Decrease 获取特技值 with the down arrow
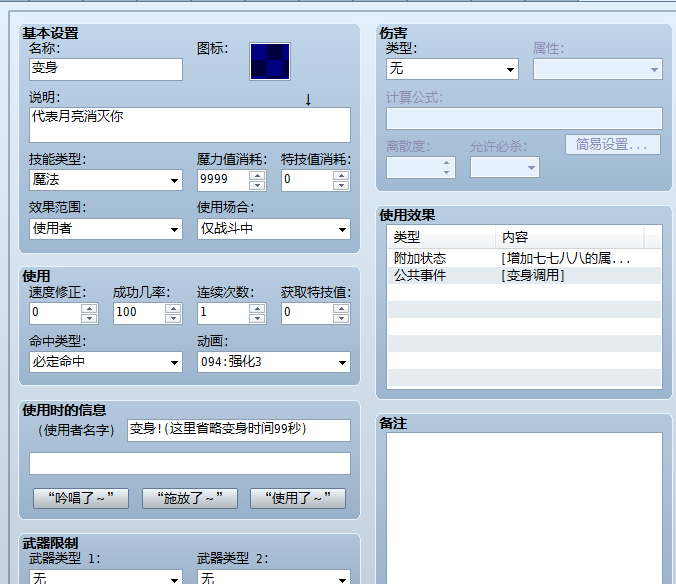 point(341,319)
